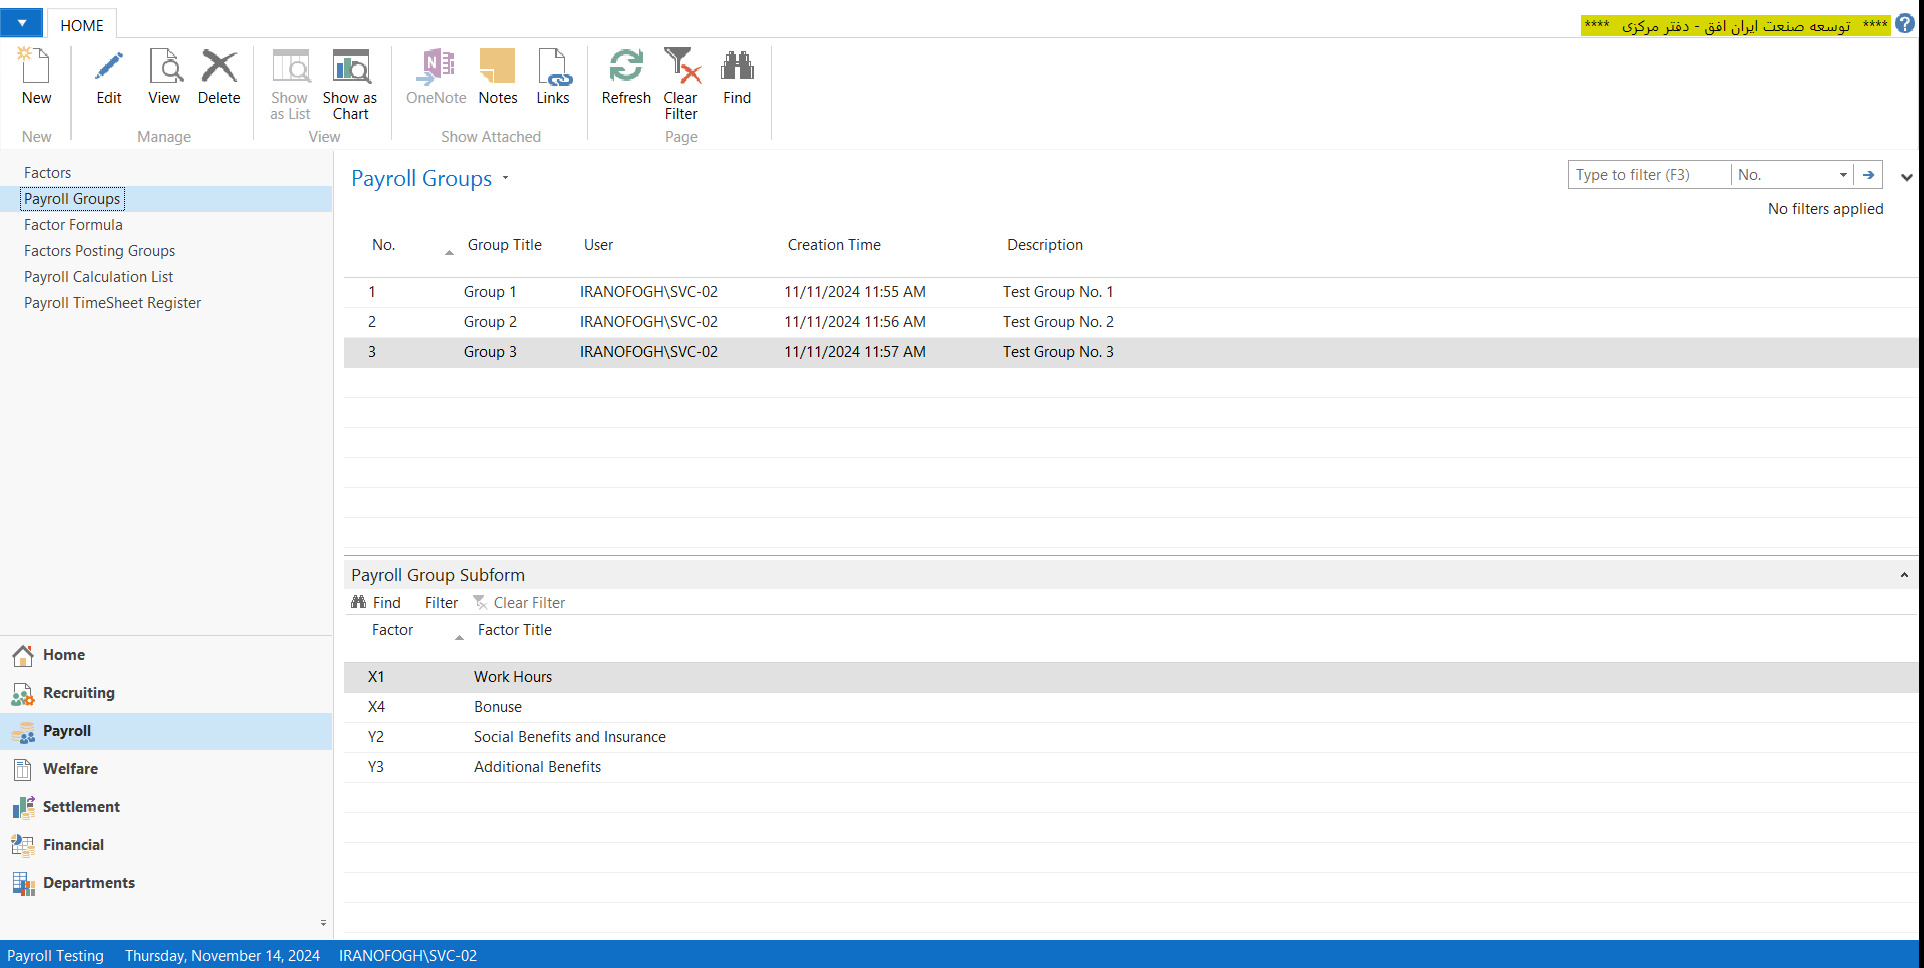This screenshot has height=968, width=1924.
Task: Click the New record icon
Action: [x=36, y=67]
